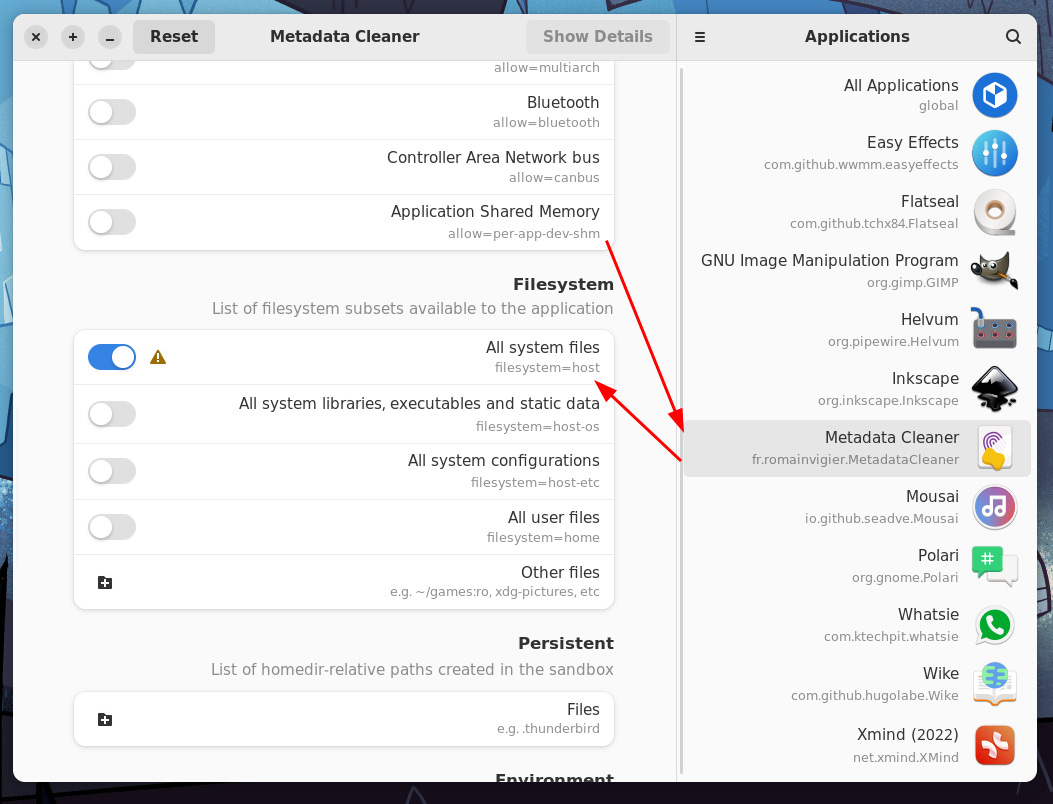The image size is (1053, 804).
Task: Click the plus window button
Action: [x=73, y=37]
